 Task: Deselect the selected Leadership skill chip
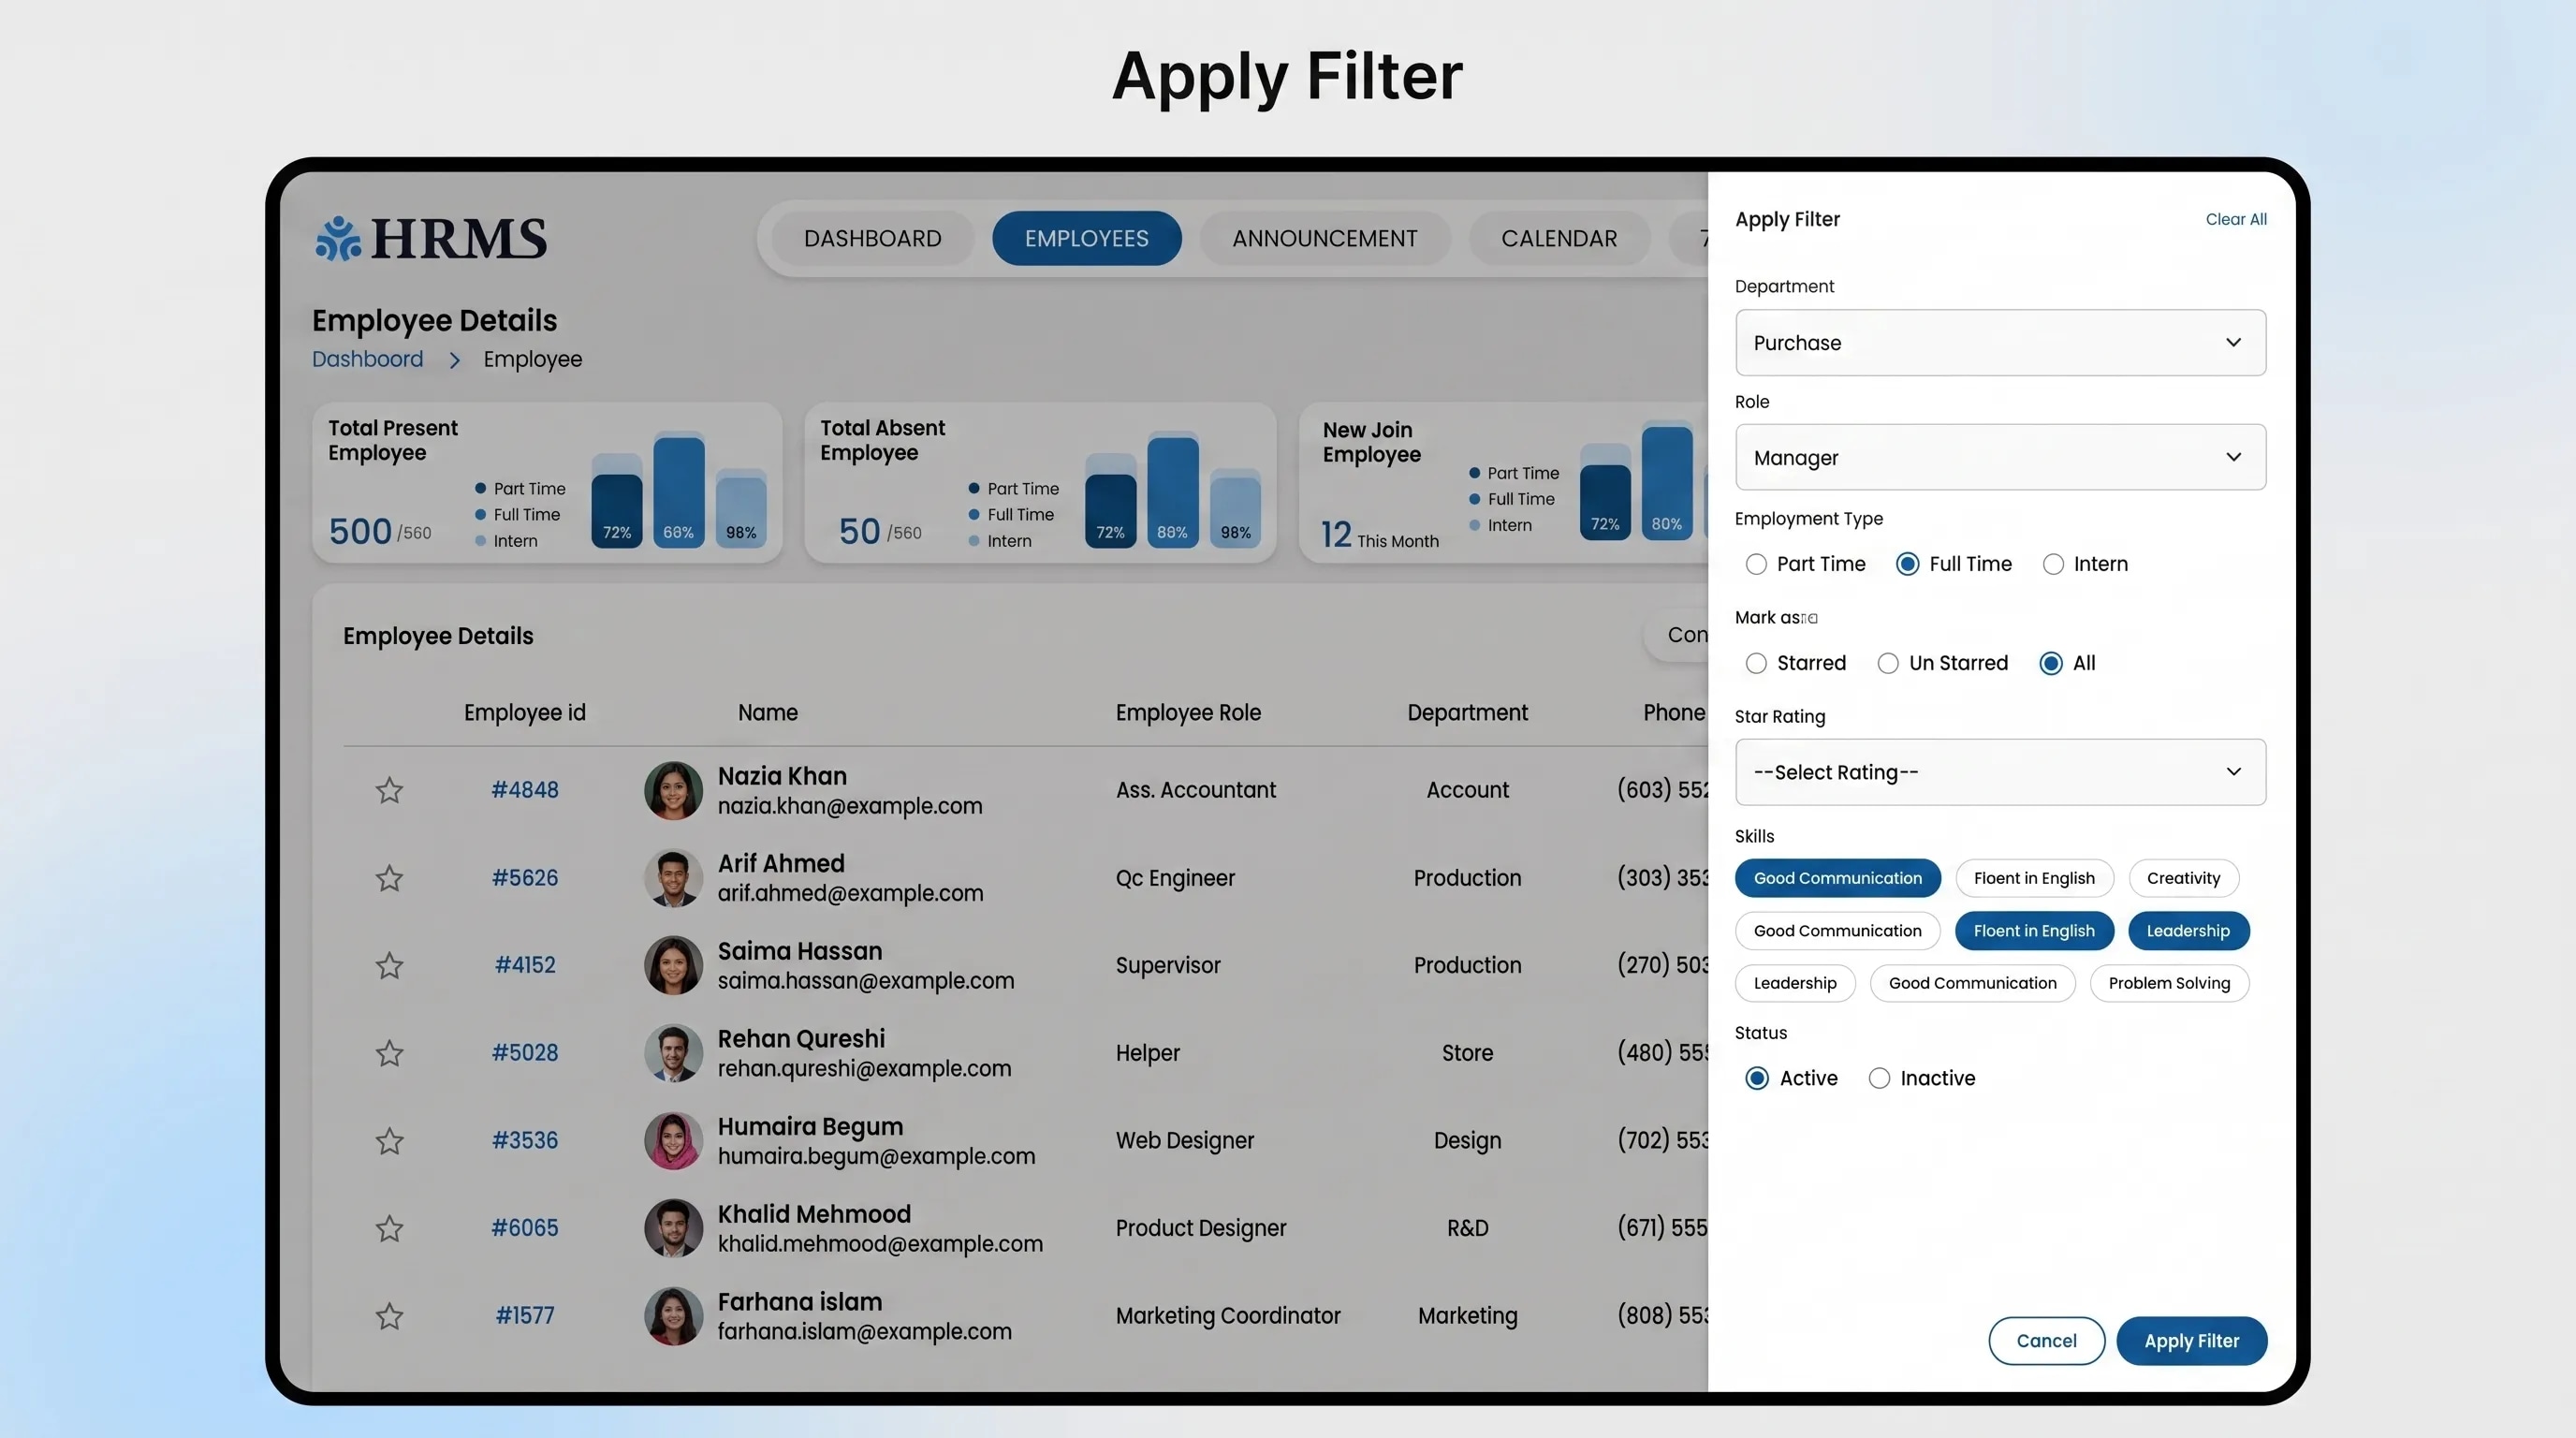2188,931
